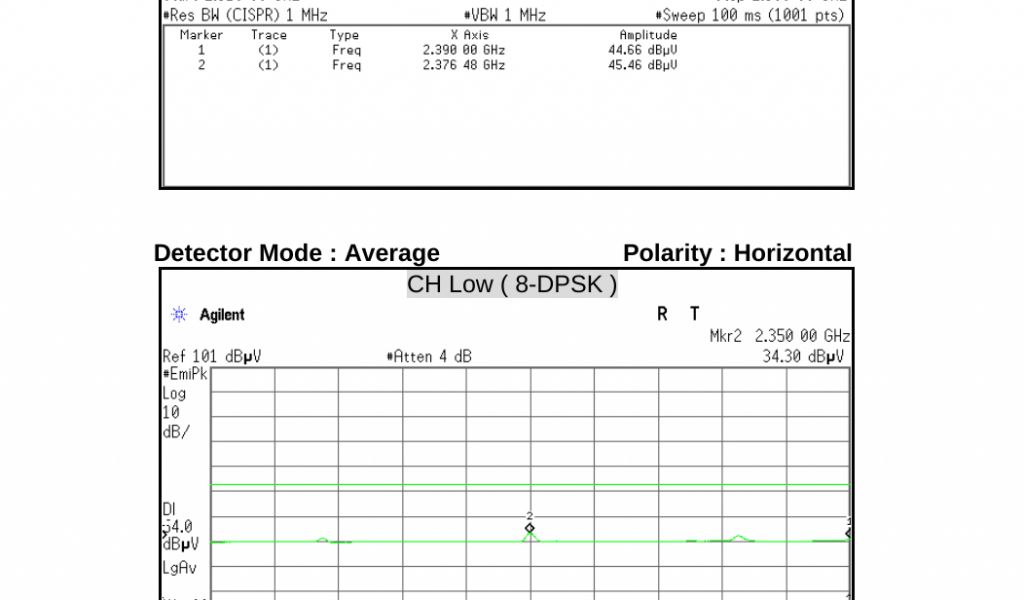Click the CH Low ( 8-DPSK ) title

coord(511,285)
